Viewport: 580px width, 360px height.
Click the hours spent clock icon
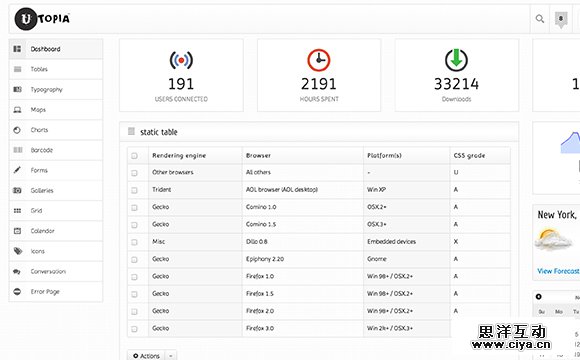pyautogui.click(x=319, y=60)
